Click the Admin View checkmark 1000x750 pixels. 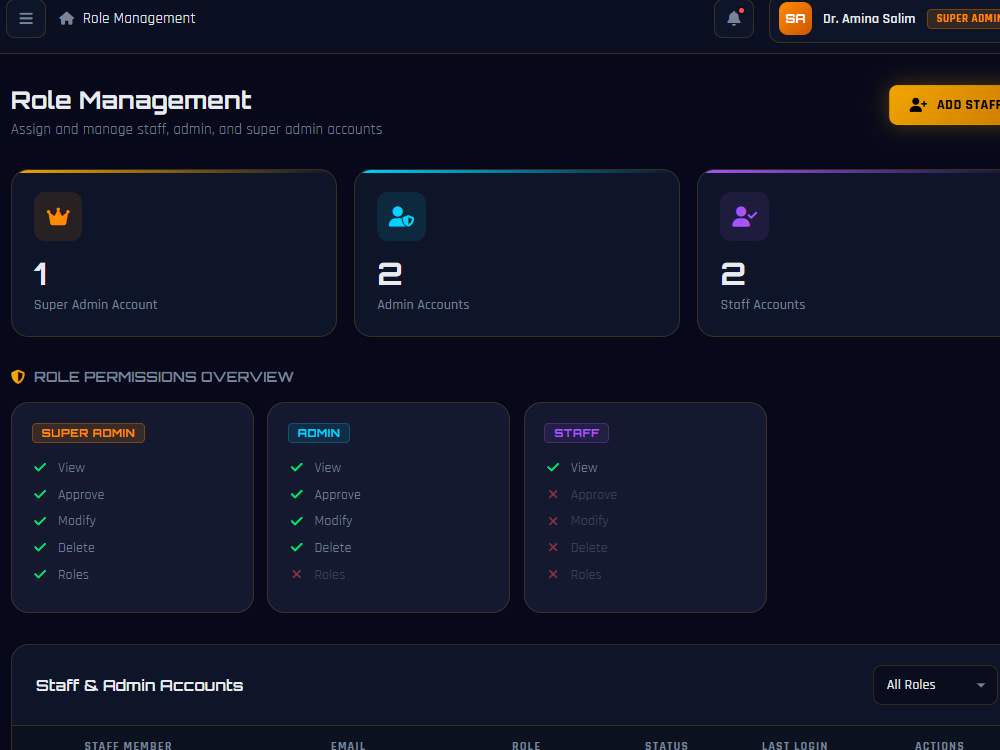[x=297, y=467]
